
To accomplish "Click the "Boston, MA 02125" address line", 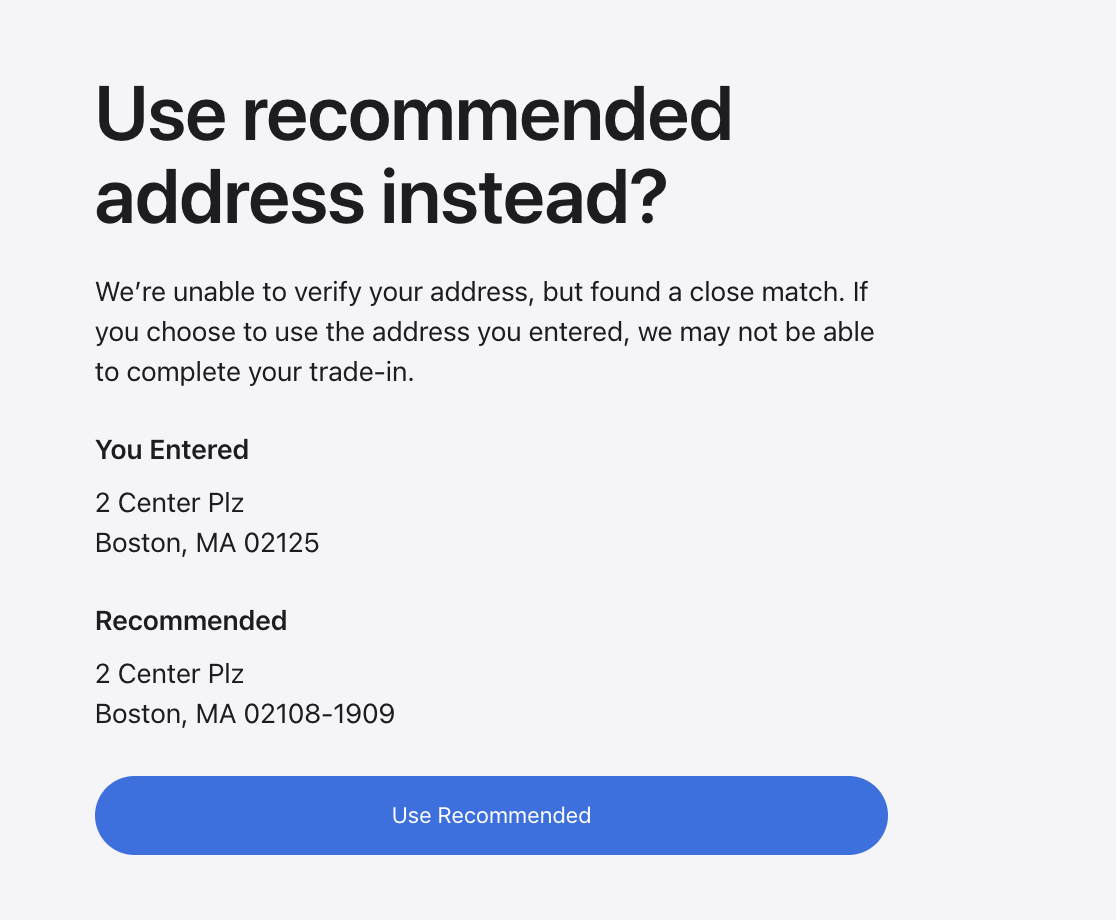I will [207, 543].
